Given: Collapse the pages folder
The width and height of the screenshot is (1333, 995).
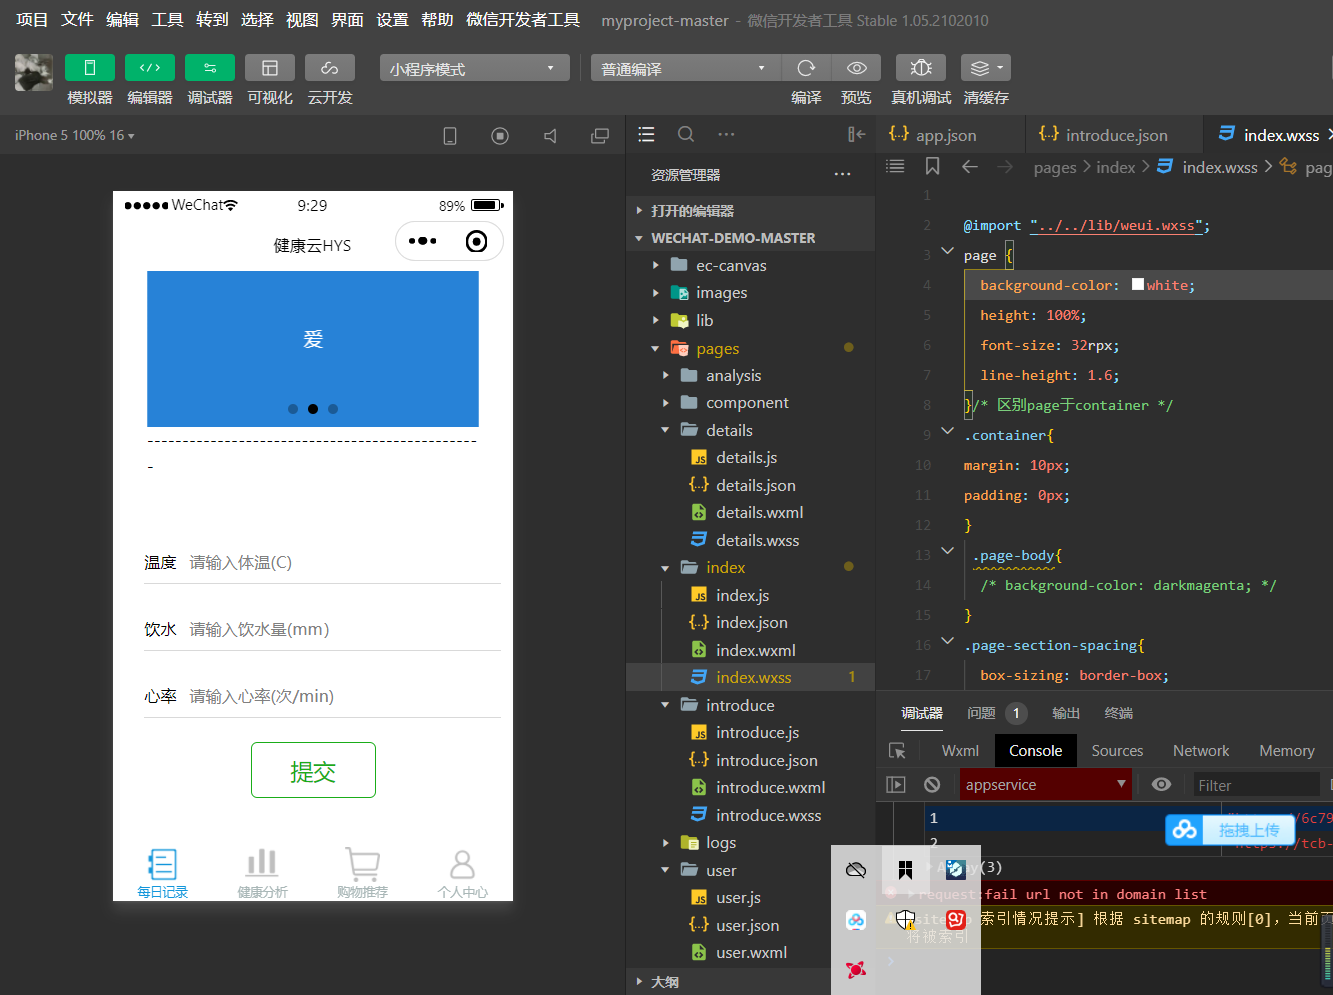Looking at the screenshot, I should (750, 348).
